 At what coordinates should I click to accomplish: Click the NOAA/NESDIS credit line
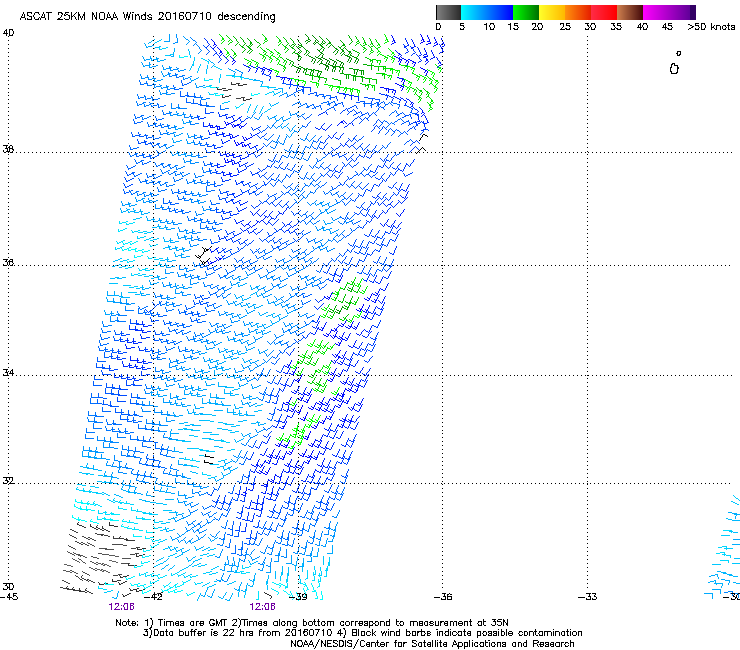tap(432, 644)
